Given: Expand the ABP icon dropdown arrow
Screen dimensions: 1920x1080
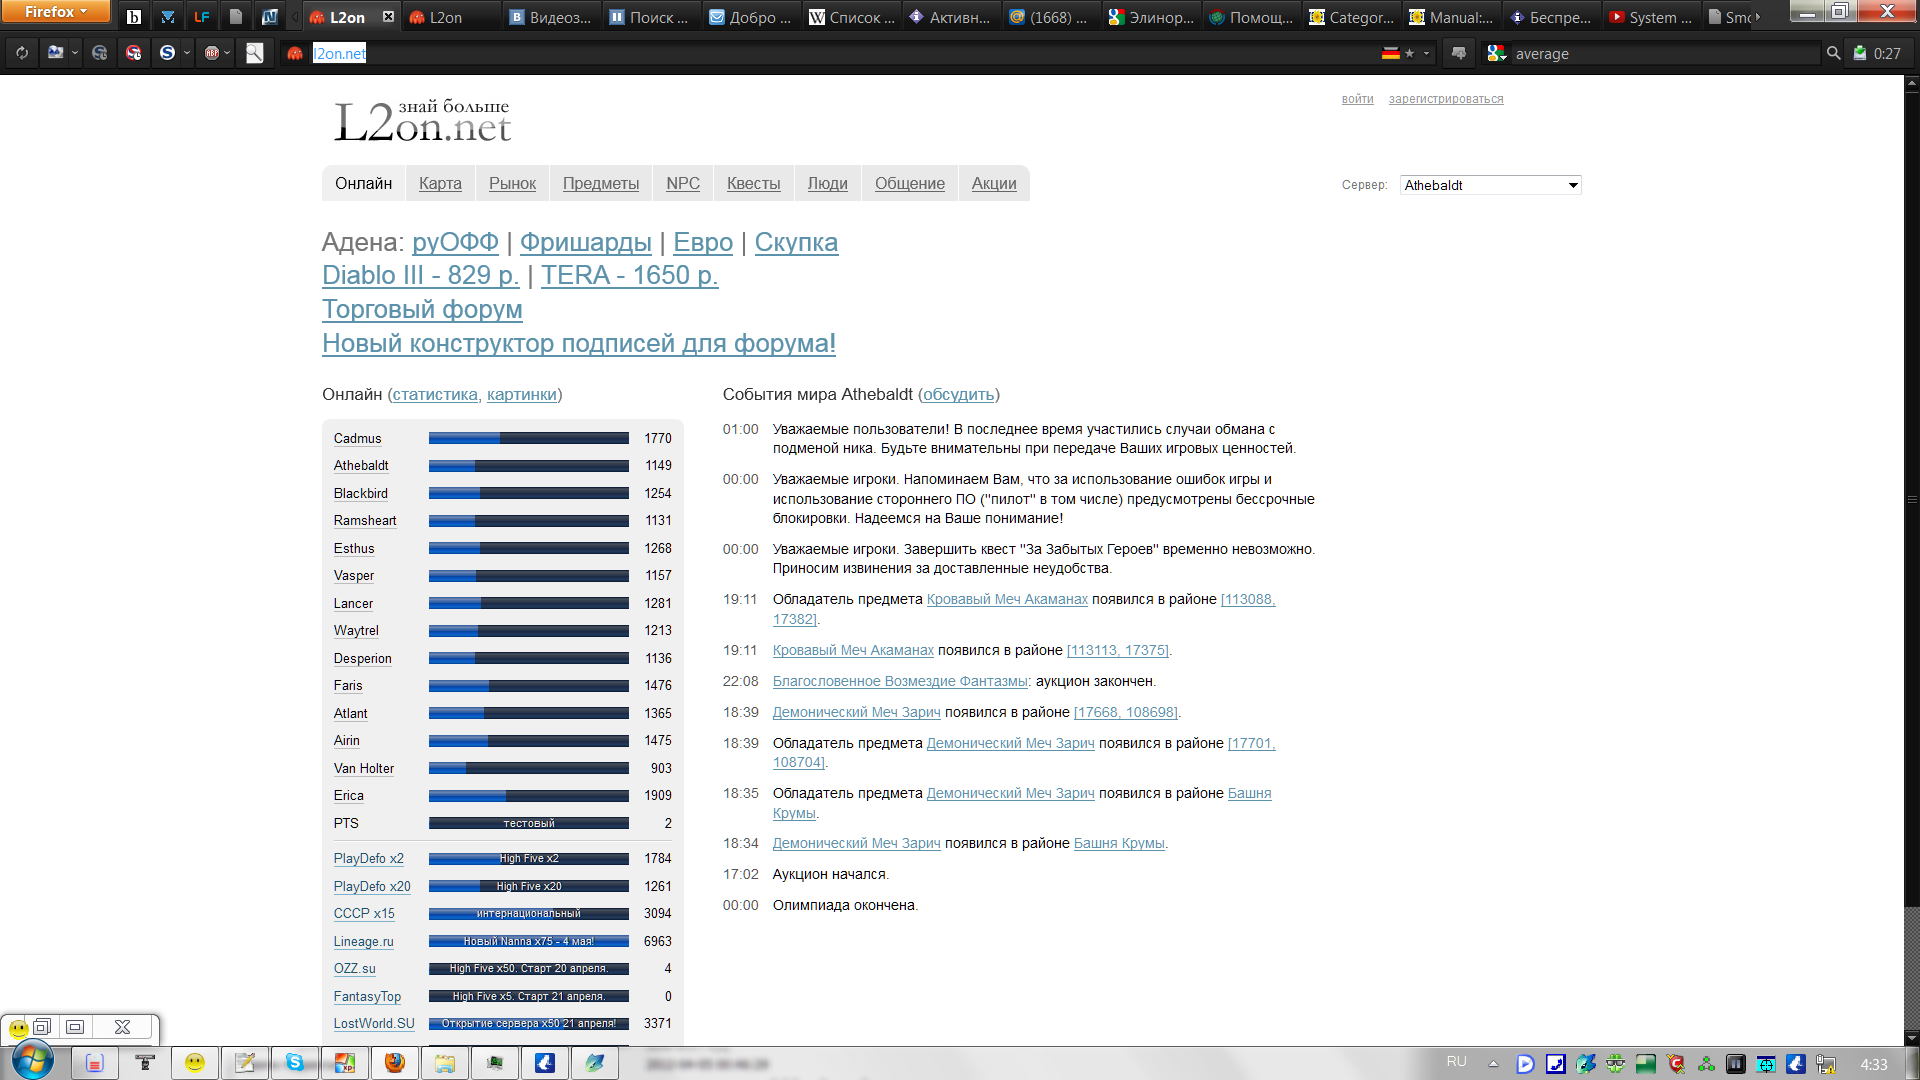Looking at the screenshot, I should 228,53.
